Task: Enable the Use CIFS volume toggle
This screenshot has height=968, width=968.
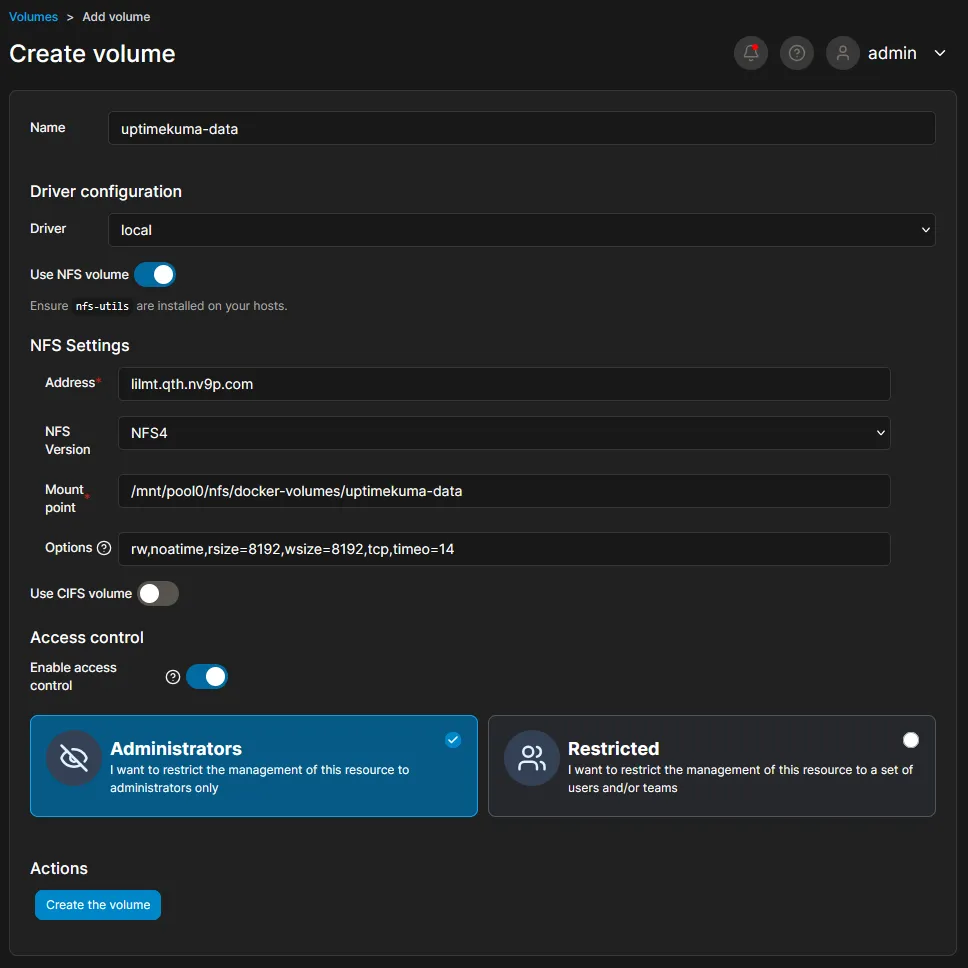Action: click(157, 593)
